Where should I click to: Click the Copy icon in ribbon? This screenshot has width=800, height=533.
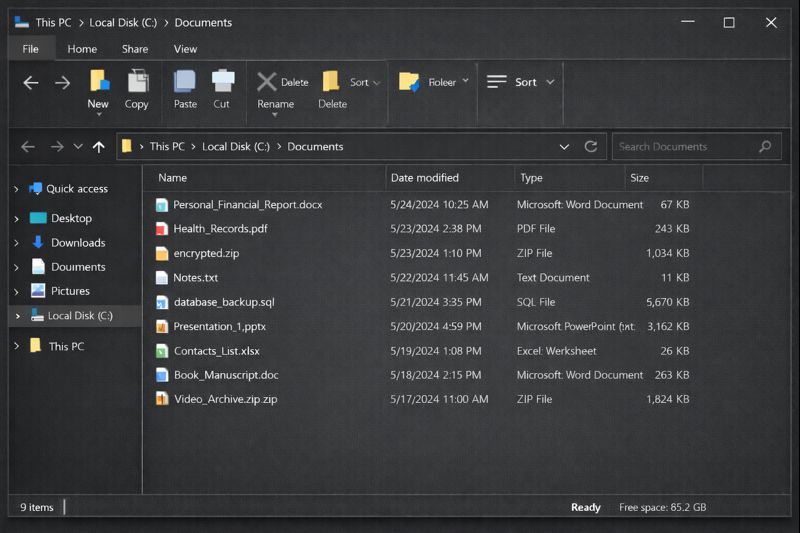click(137, 82)
